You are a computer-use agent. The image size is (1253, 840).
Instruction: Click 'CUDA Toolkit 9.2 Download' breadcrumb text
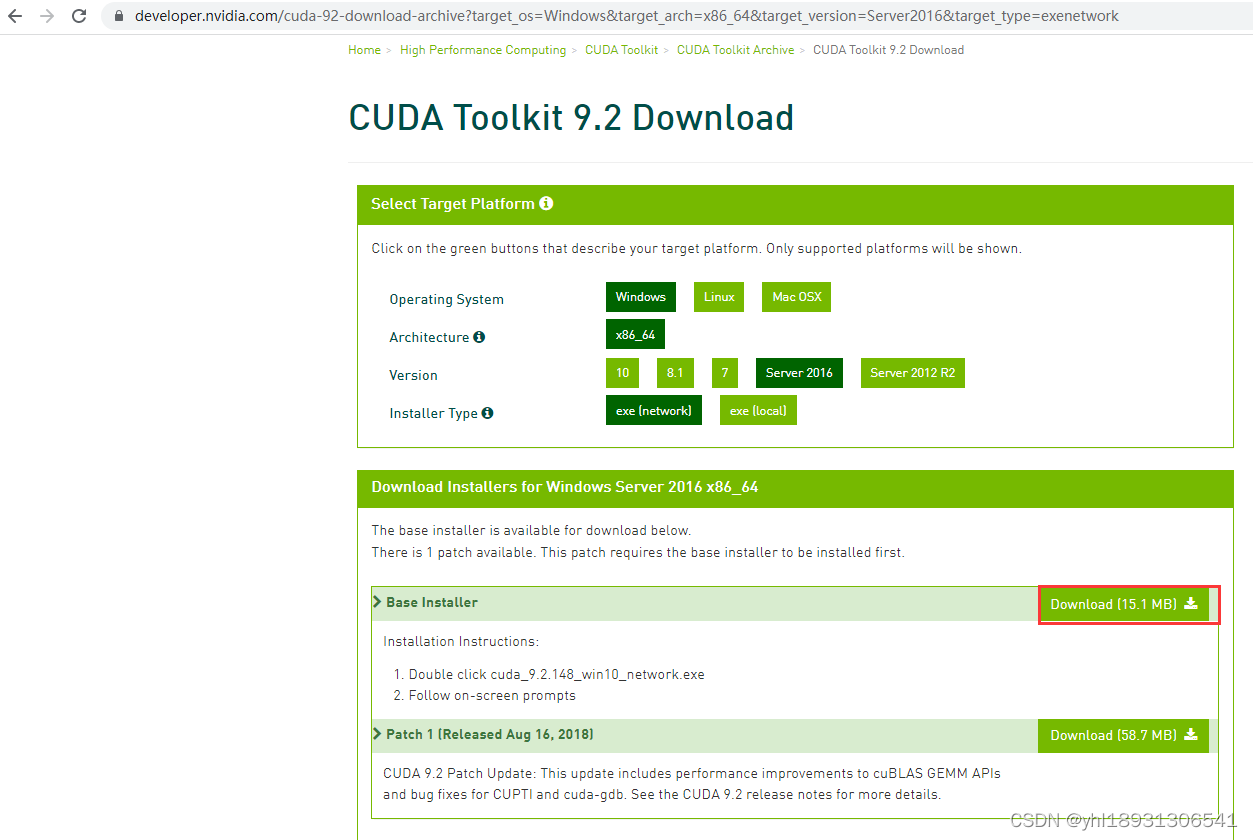pos(888,50)
